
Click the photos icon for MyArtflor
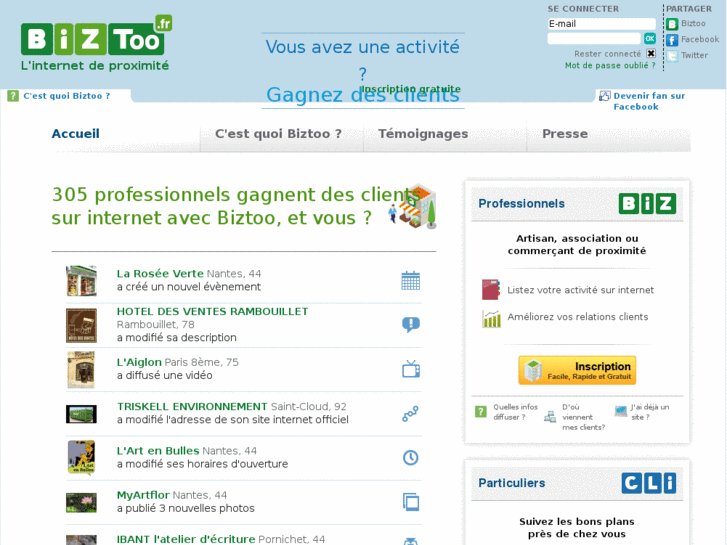410,502
